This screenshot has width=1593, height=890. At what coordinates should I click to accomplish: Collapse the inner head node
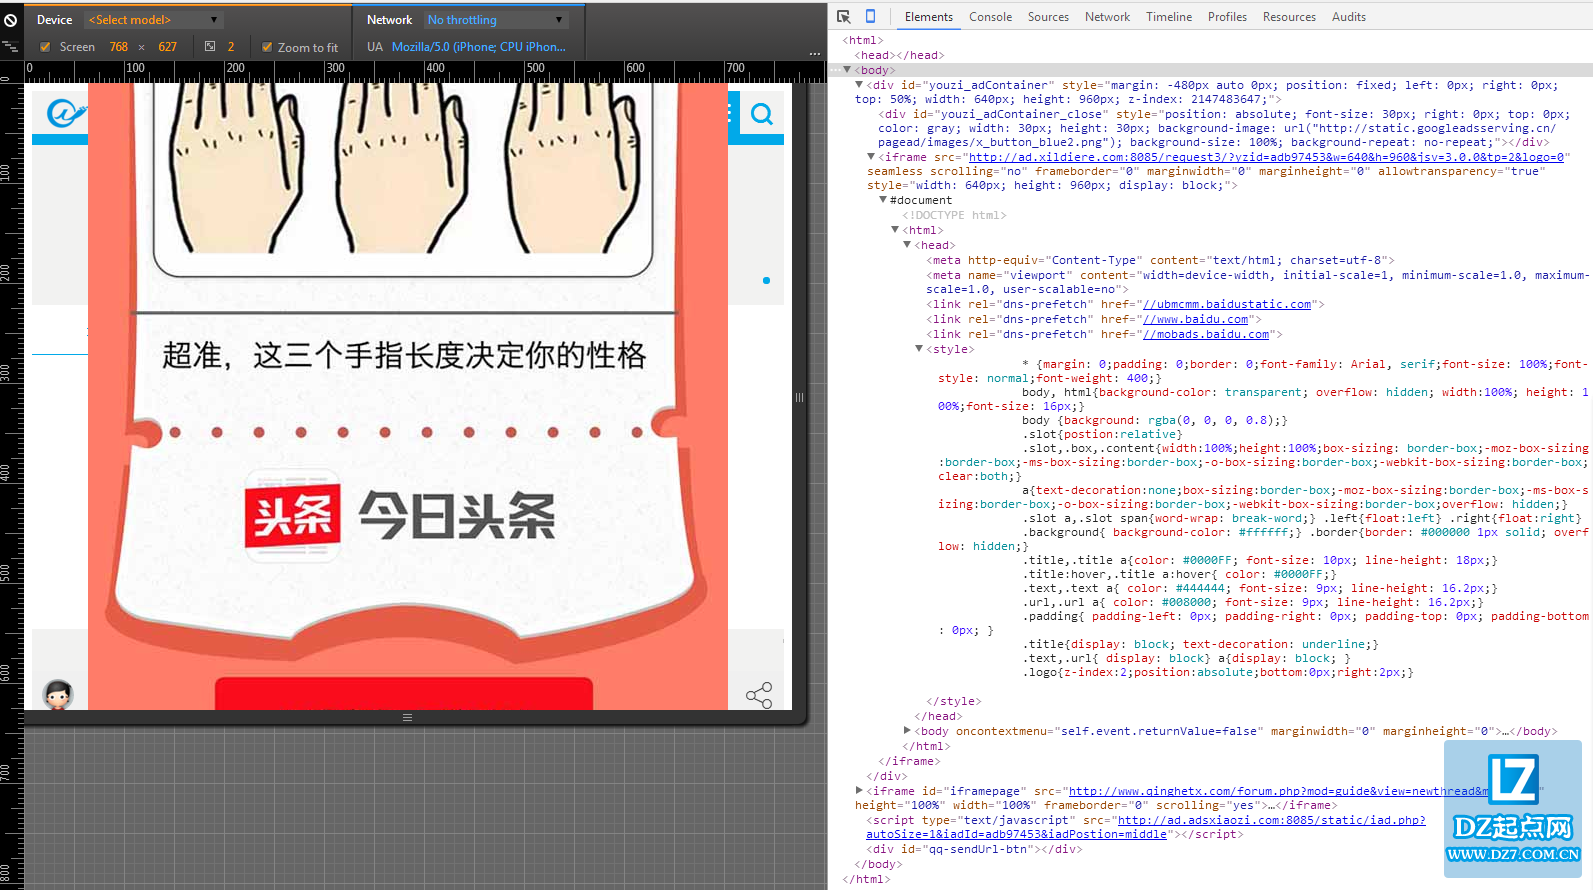pyautogui.click(x=907, y=245)
